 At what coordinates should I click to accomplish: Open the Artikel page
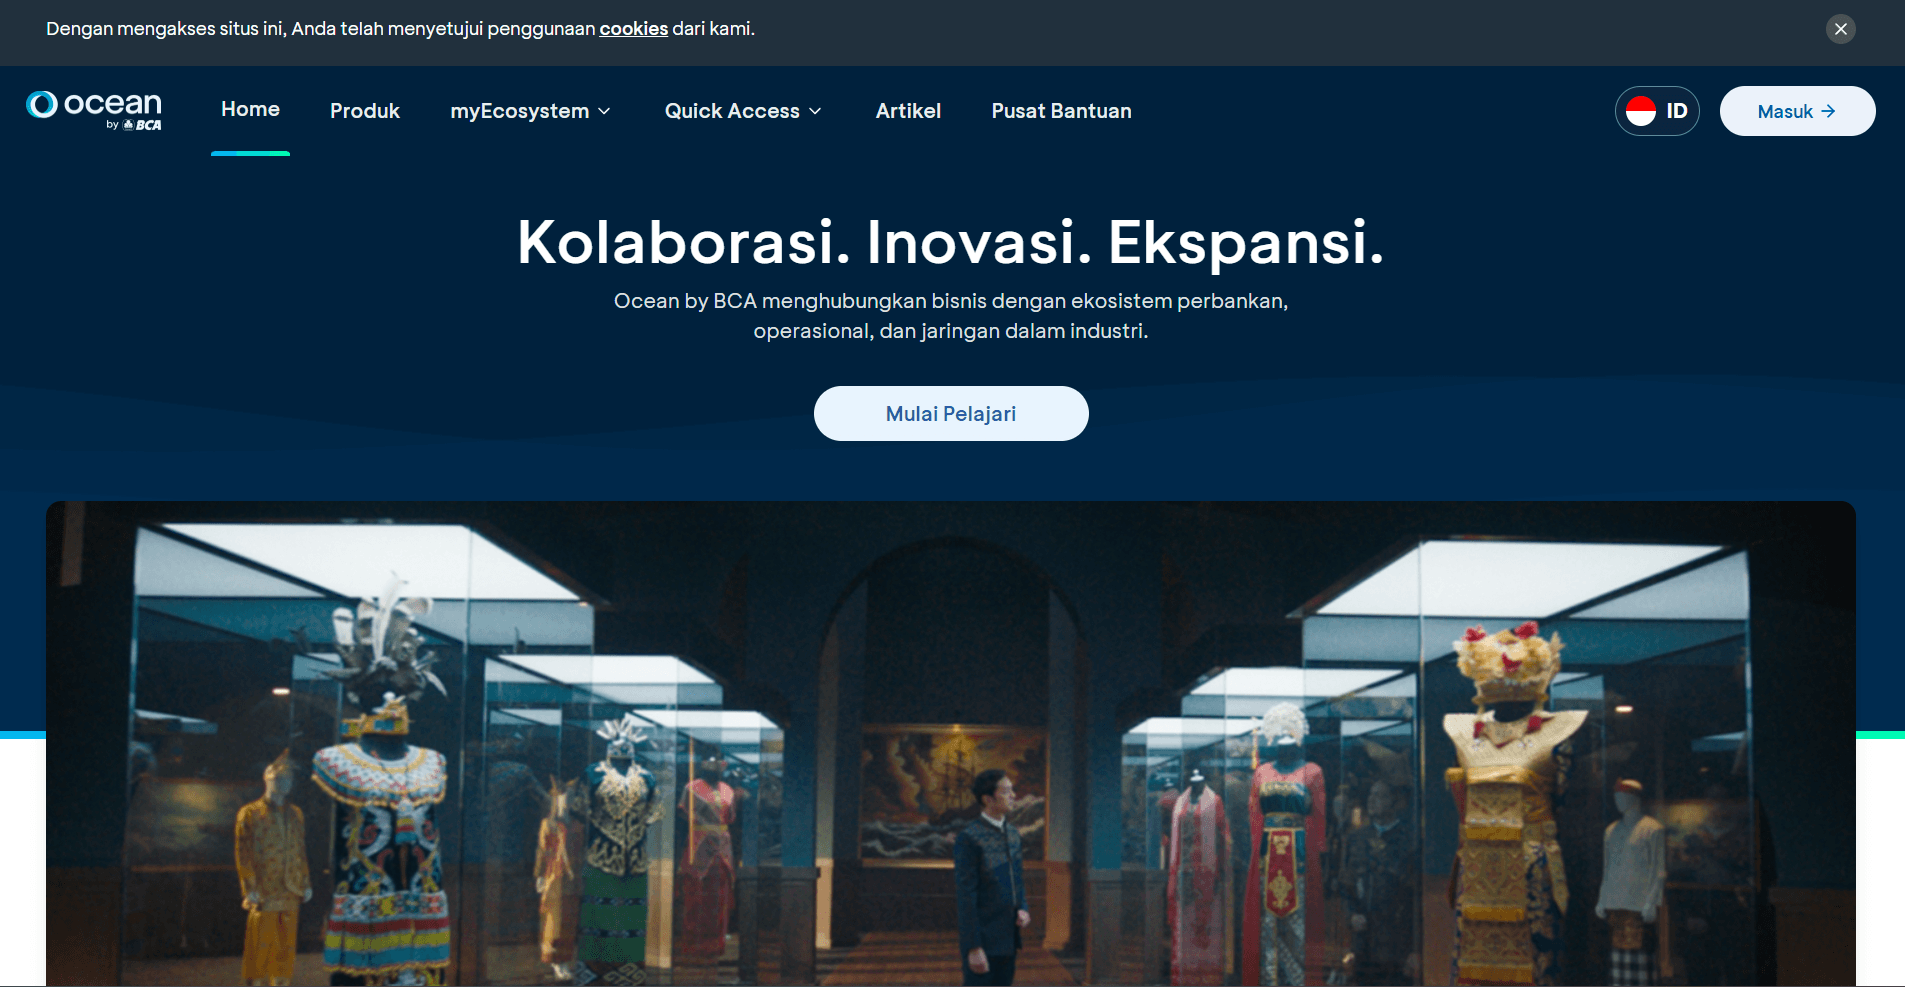tap(908, 111)
